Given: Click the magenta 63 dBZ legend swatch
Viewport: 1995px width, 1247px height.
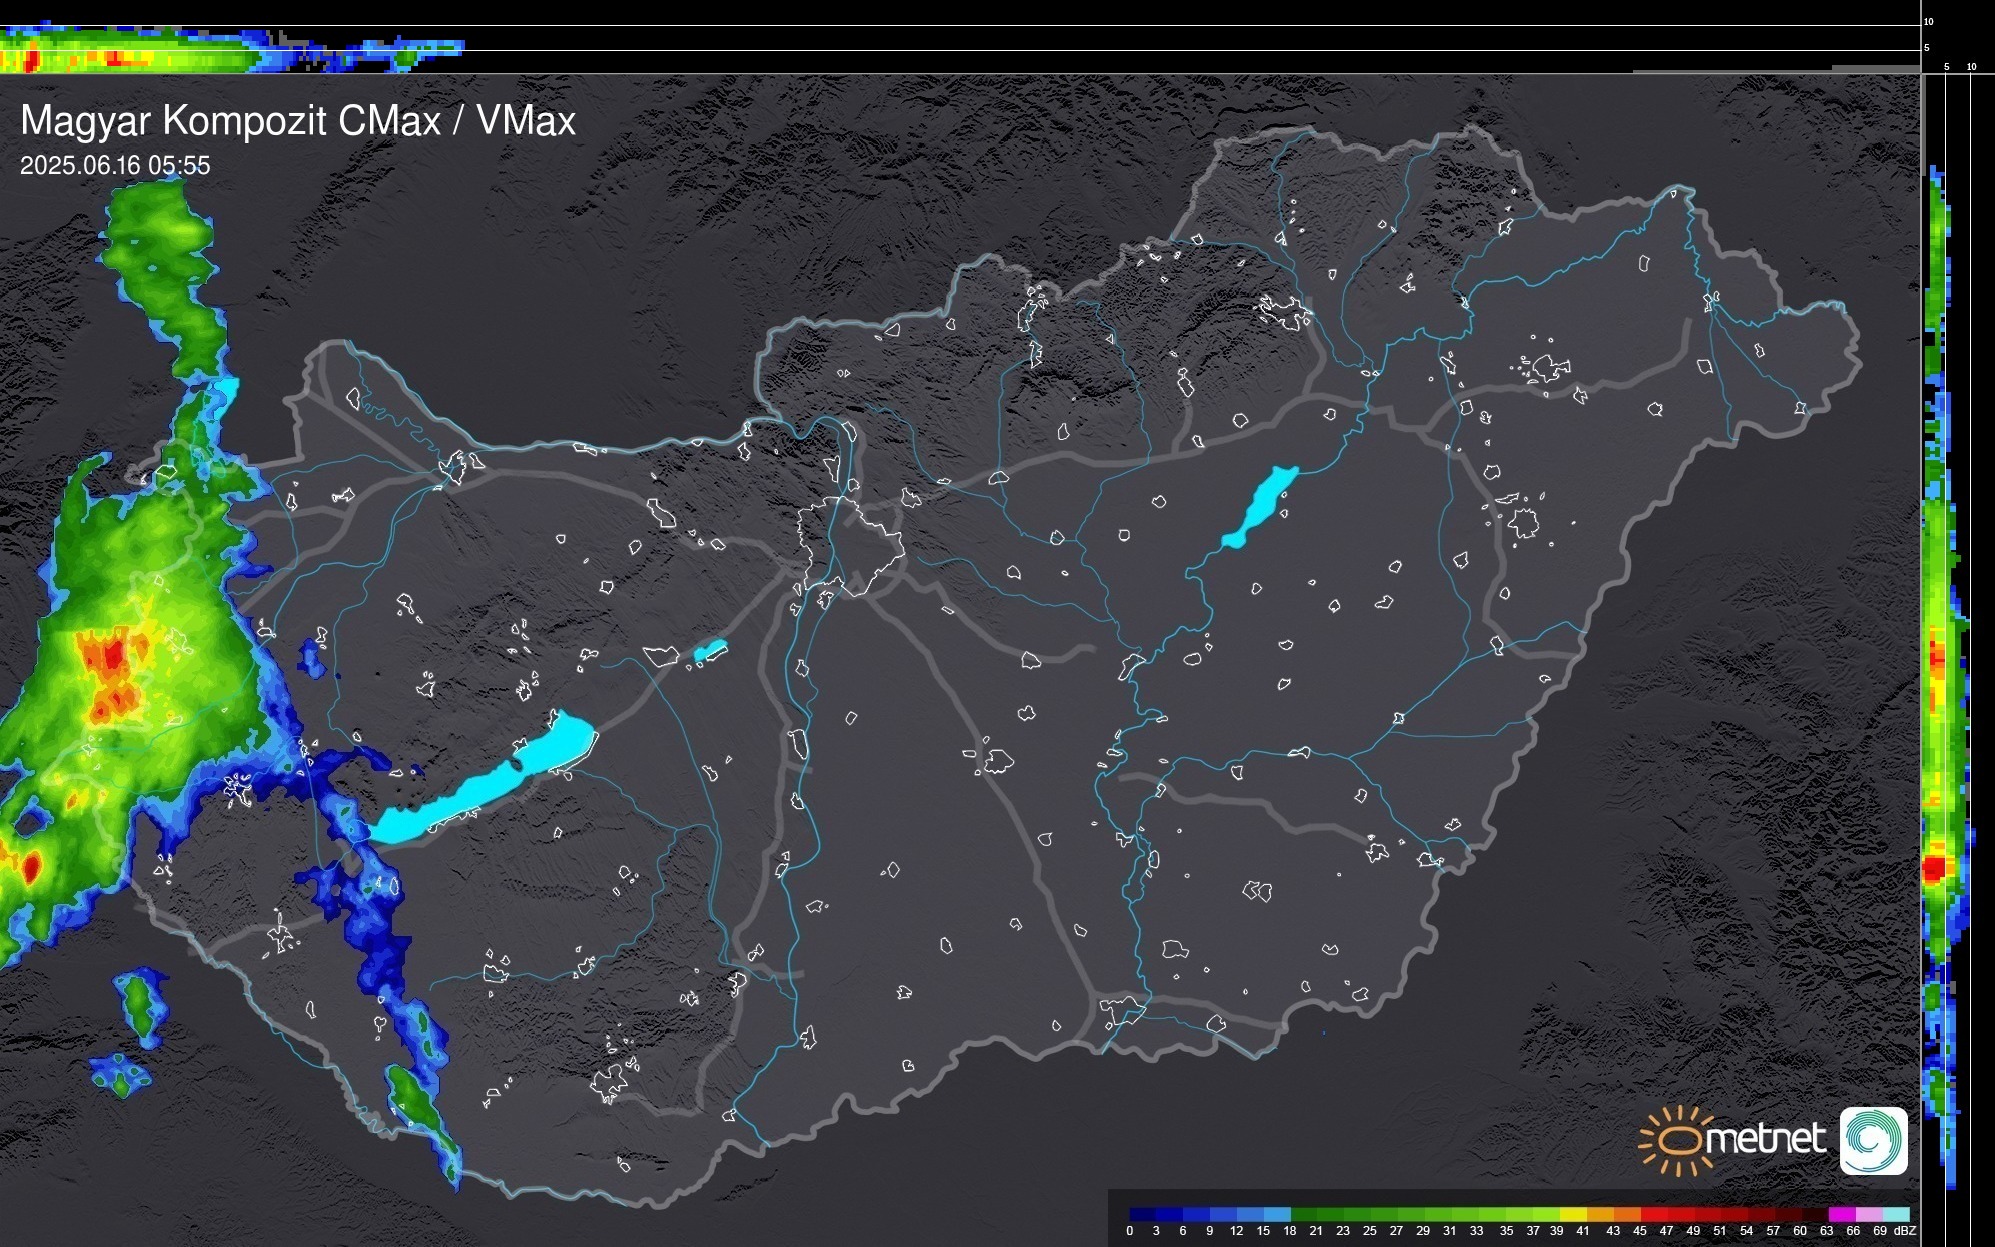Looking at the screenshot, I should point(1841,1214).
